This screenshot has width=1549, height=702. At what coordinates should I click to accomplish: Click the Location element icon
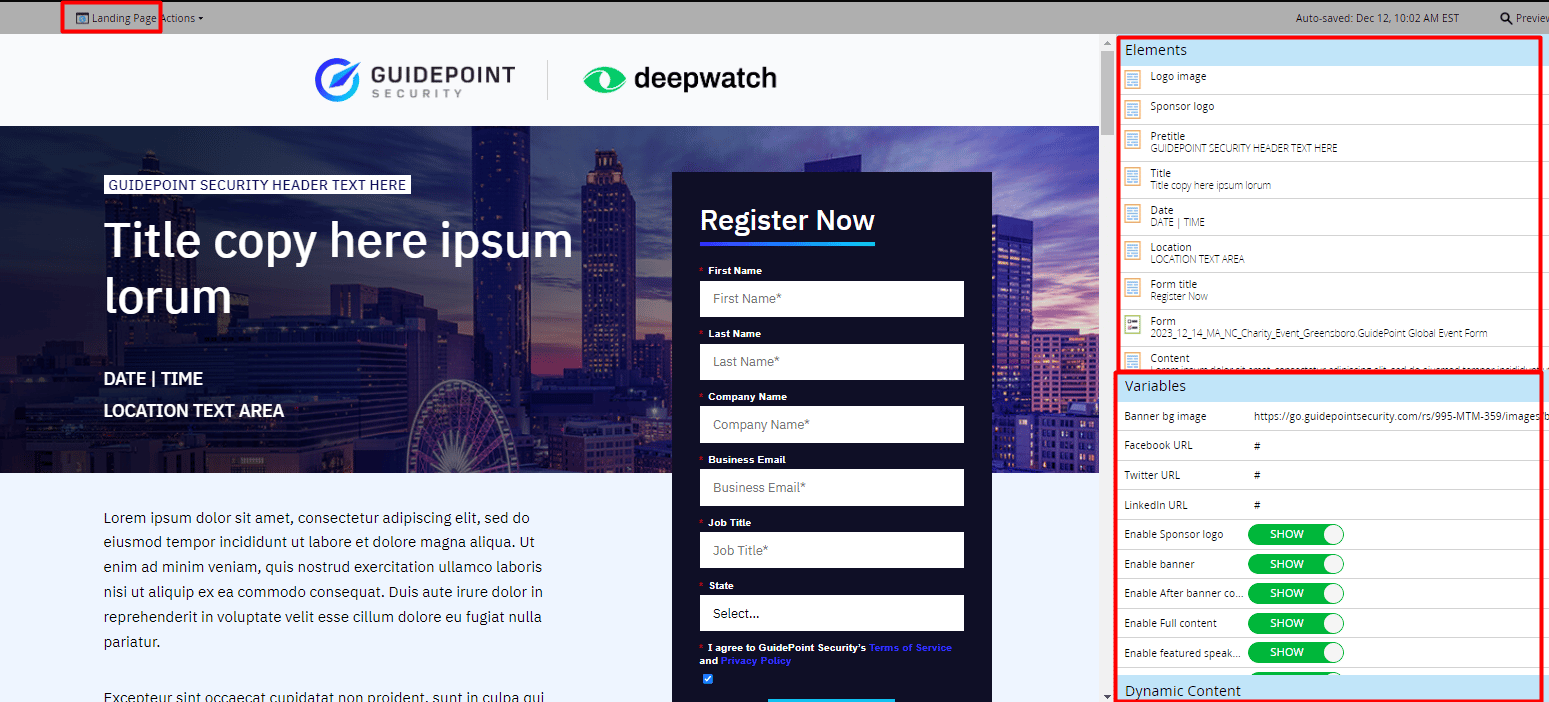tap(1132, 251)
